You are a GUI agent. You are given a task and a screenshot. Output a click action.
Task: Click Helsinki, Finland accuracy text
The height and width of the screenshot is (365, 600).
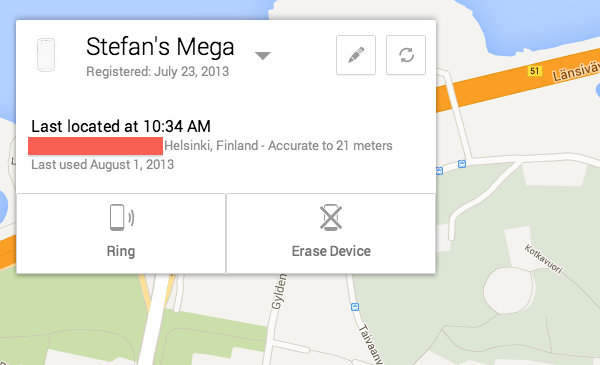[278, 146]
